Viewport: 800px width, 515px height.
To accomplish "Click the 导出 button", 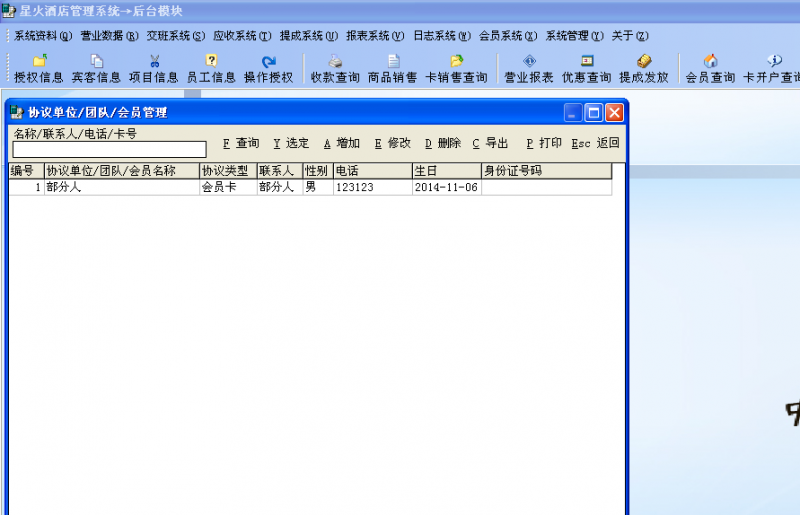I will [x=491, y=143].
